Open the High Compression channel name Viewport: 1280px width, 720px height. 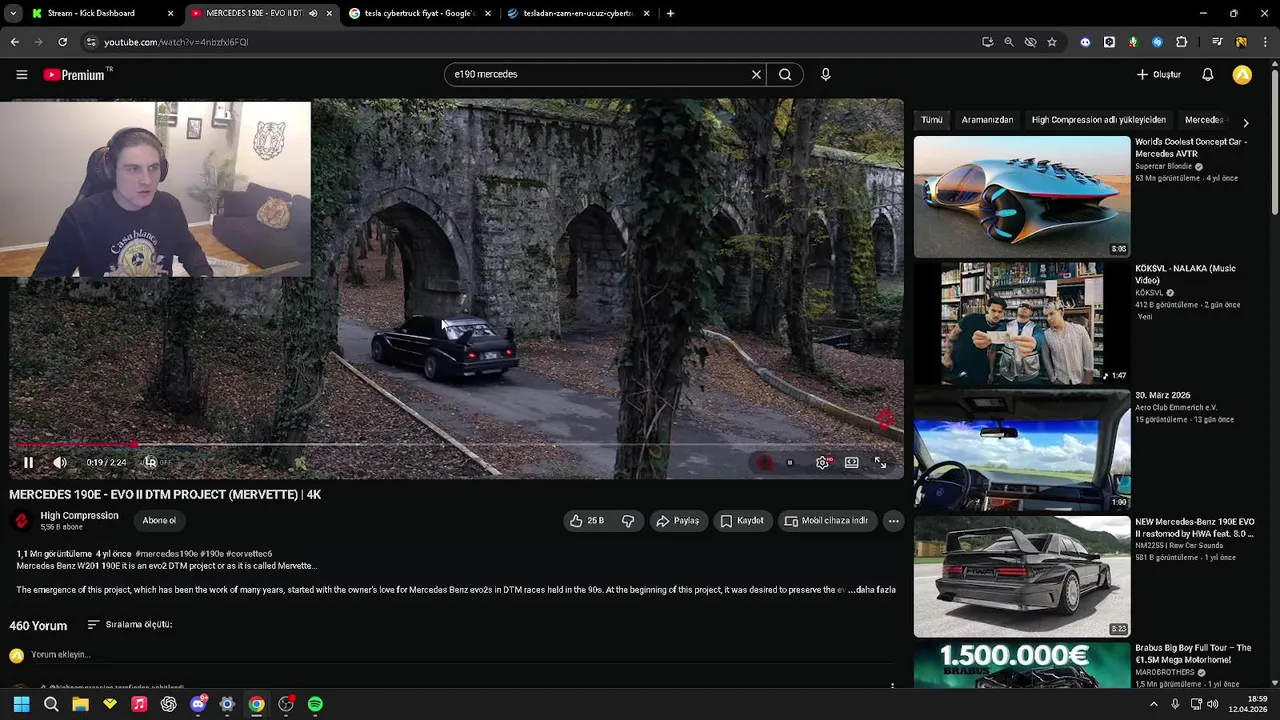tap(79, 516)
